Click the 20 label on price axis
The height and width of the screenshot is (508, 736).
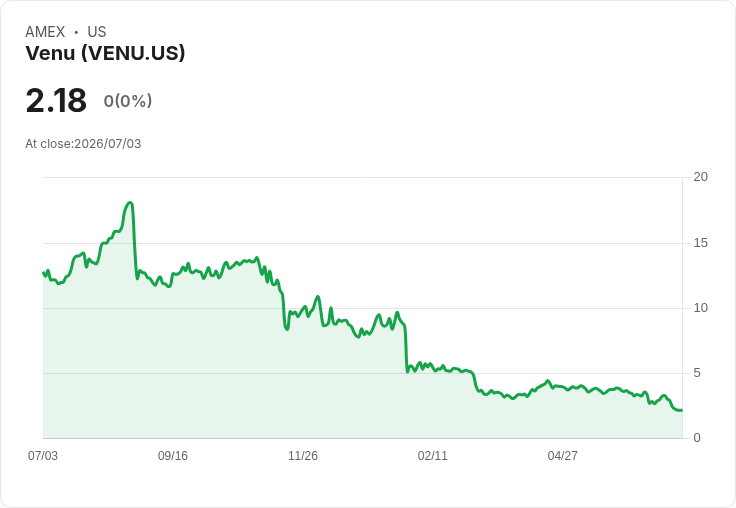tap(701, 177)
